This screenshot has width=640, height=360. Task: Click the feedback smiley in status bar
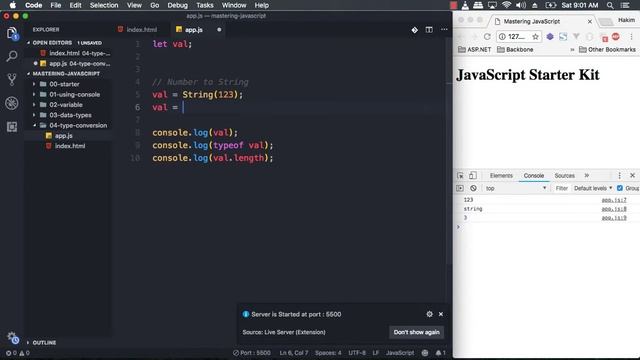tap(425, 353)
